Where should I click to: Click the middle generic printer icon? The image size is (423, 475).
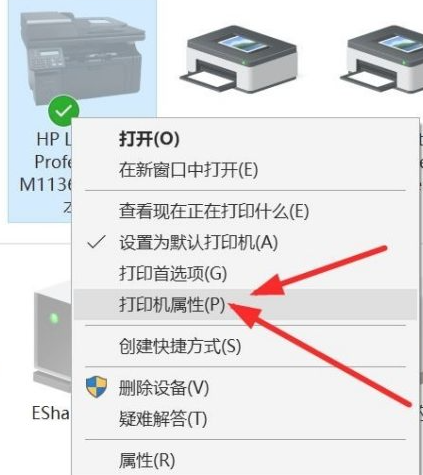[x=239, y=60]
